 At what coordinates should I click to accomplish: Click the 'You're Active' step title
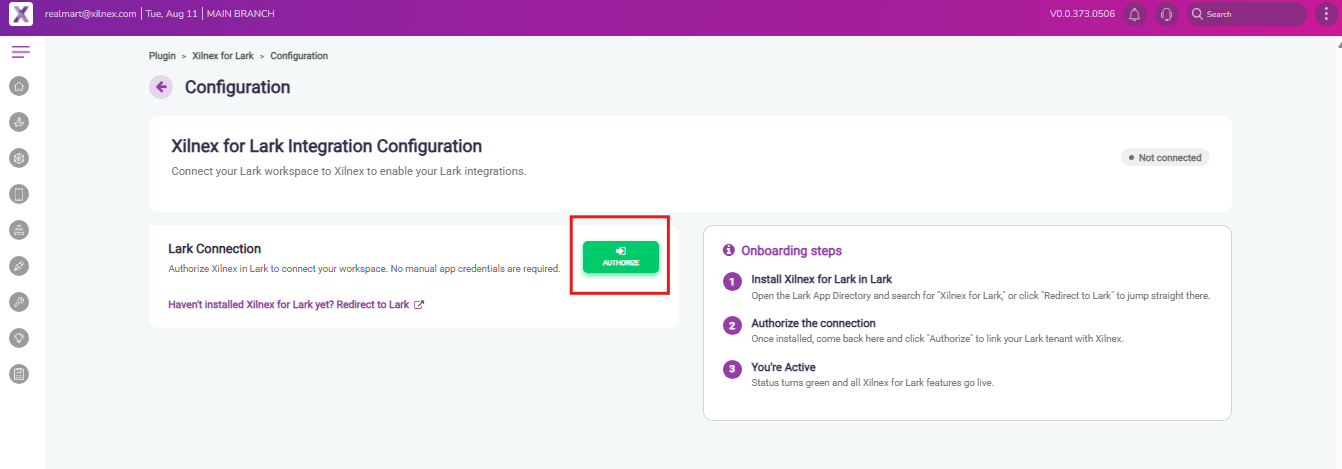coord(783,367)
